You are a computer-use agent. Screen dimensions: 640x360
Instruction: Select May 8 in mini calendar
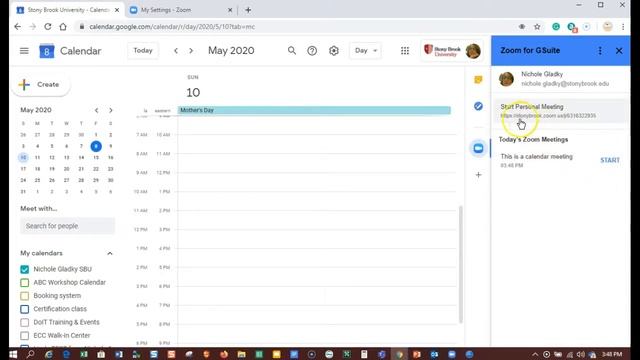[x=96, y=146]
